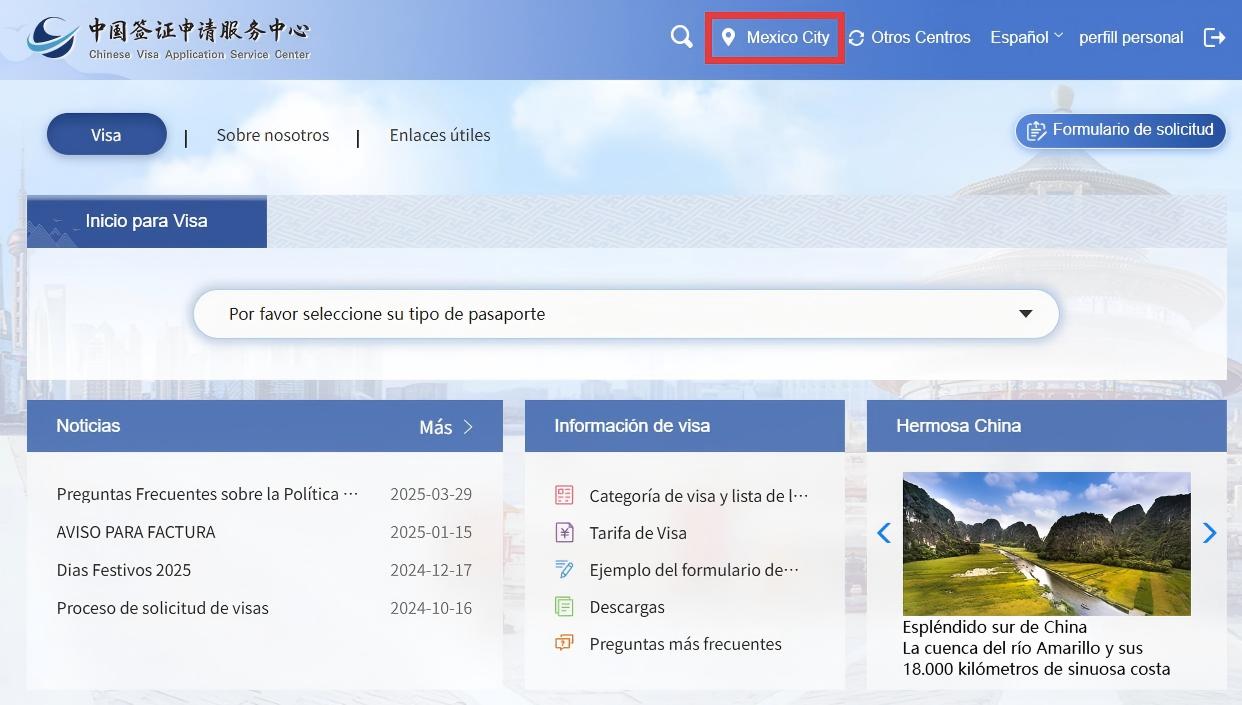
Task: Click the Mexico City location pin
Action: coord(729,37)
